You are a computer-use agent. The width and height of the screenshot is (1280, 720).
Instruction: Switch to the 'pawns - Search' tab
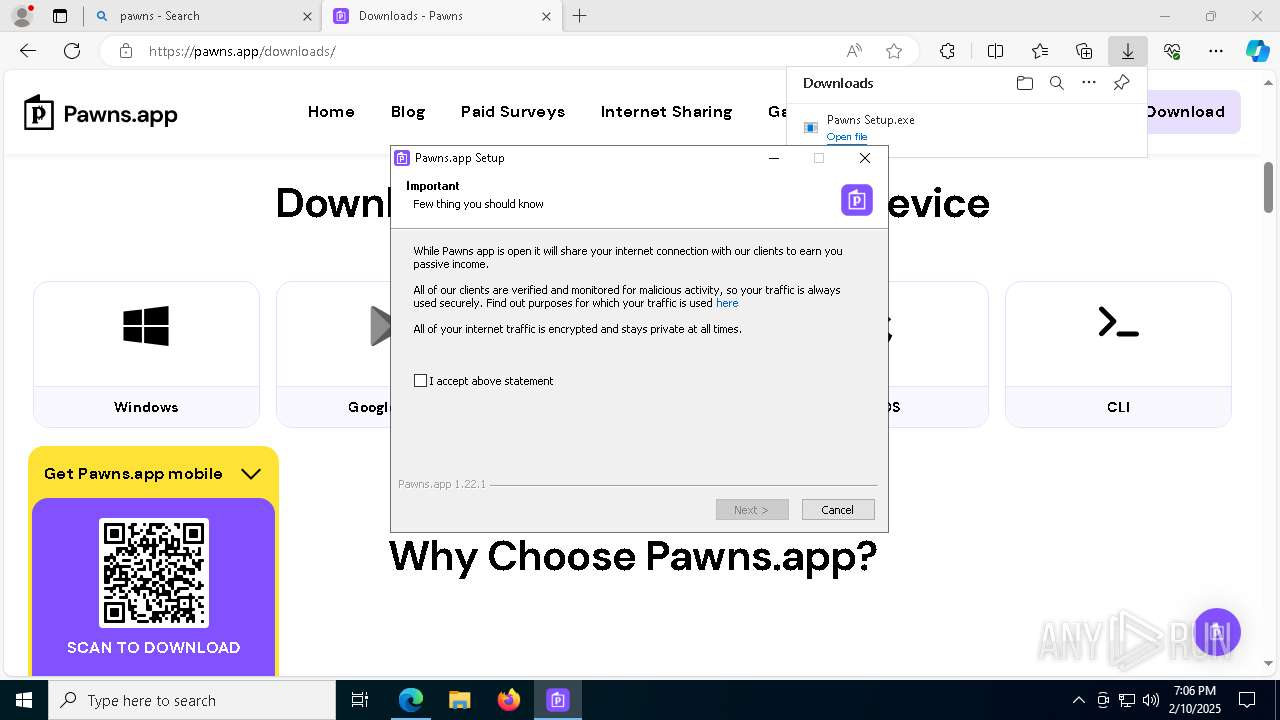(x=202, y=16)
